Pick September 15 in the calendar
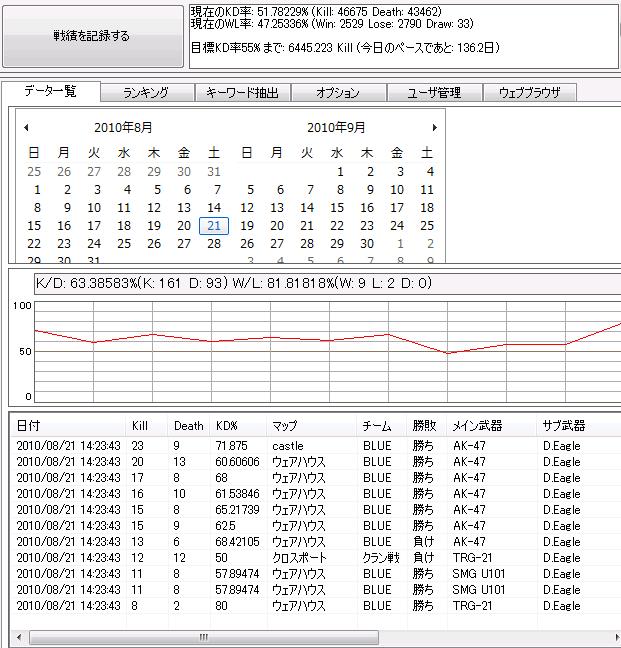The image size is (621, 648). 337,207
